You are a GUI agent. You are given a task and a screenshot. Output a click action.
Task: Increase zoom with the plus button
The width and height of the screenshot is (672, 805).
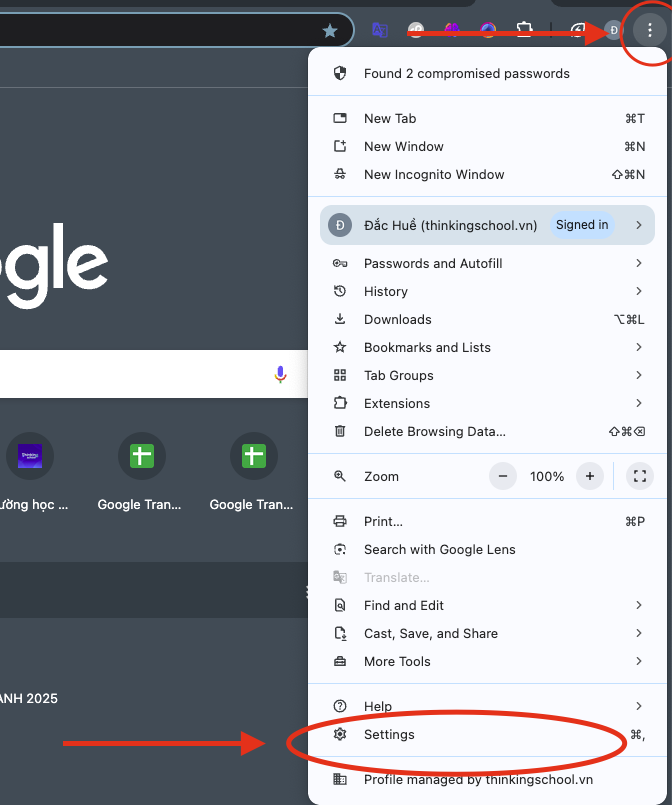590,476
